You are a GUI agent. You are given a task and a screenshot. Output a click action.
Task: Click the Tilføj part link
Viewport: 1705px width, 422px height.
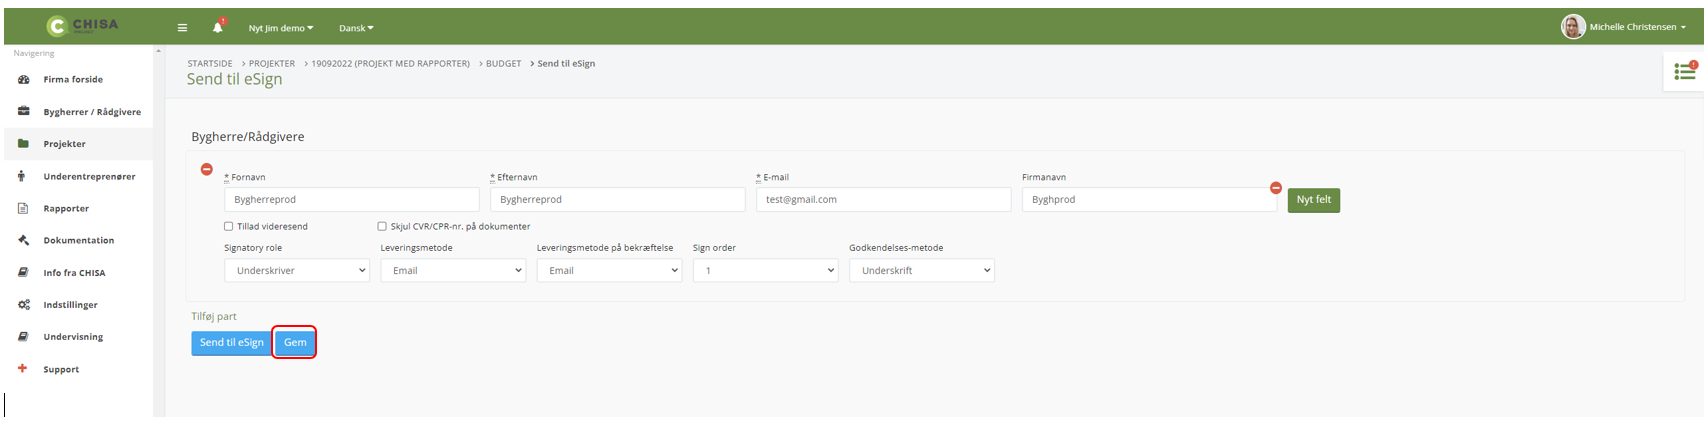pos(214,317)
